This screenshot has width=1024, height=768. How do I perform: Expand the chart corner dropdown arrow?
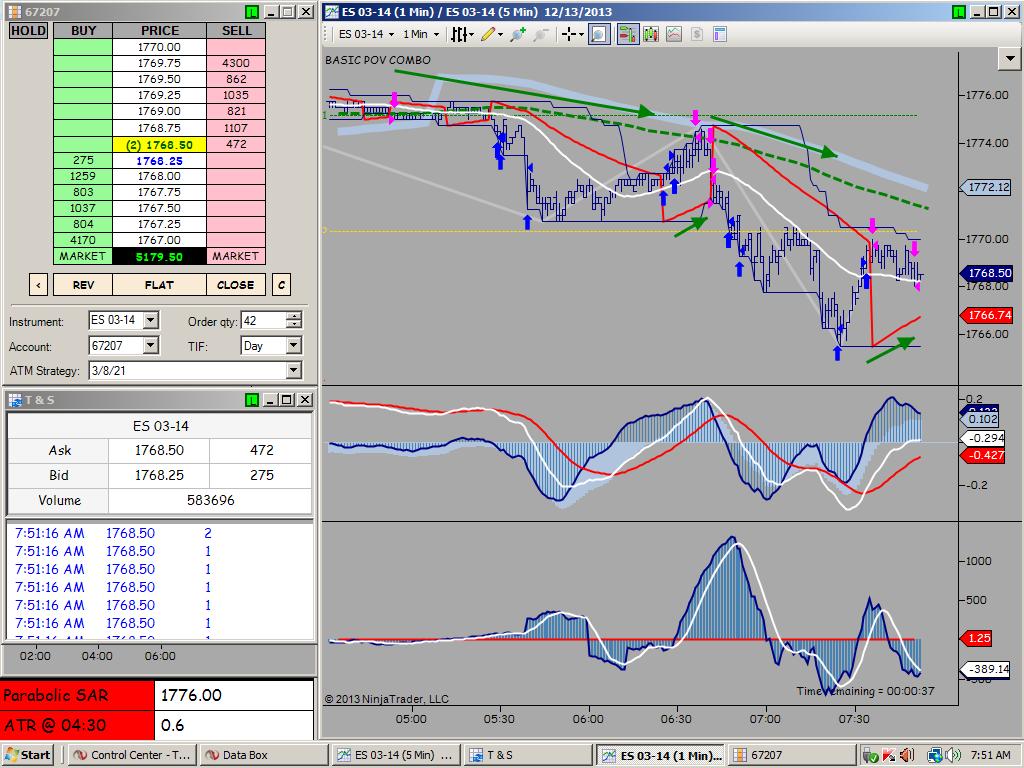point(1010,59)
